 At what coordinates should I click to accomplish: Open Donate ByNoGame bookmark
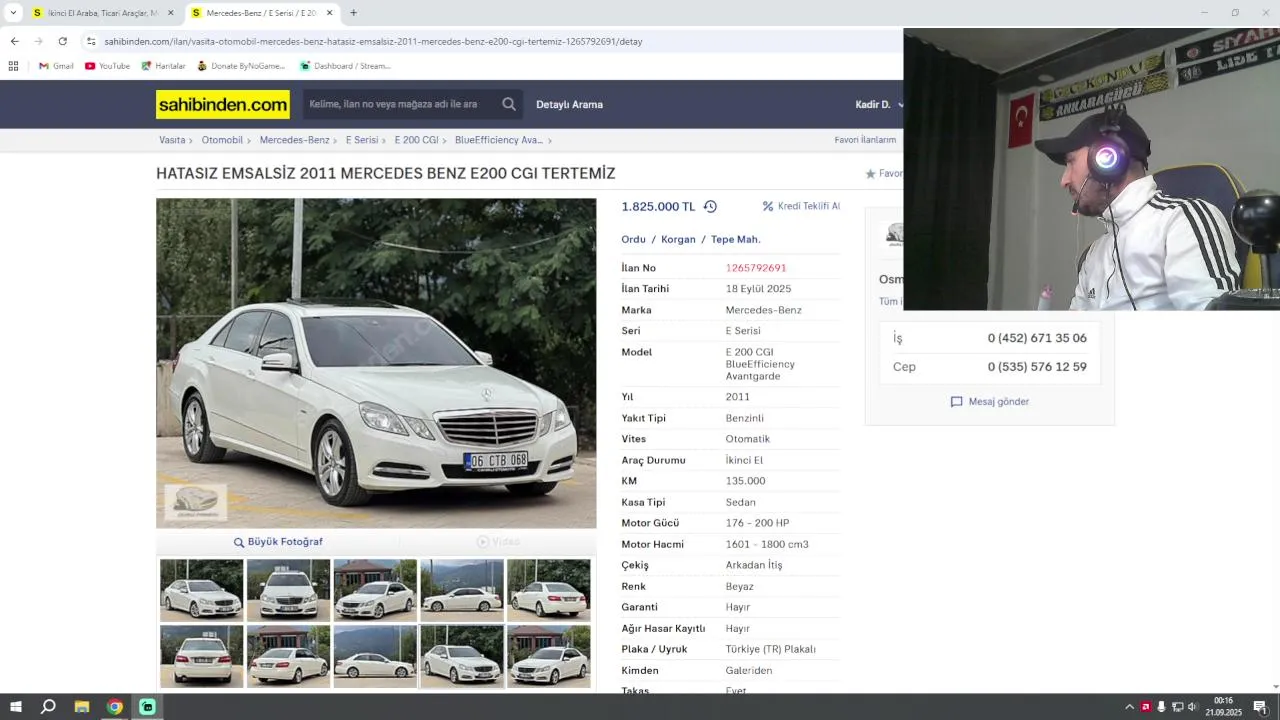(241, 66)
